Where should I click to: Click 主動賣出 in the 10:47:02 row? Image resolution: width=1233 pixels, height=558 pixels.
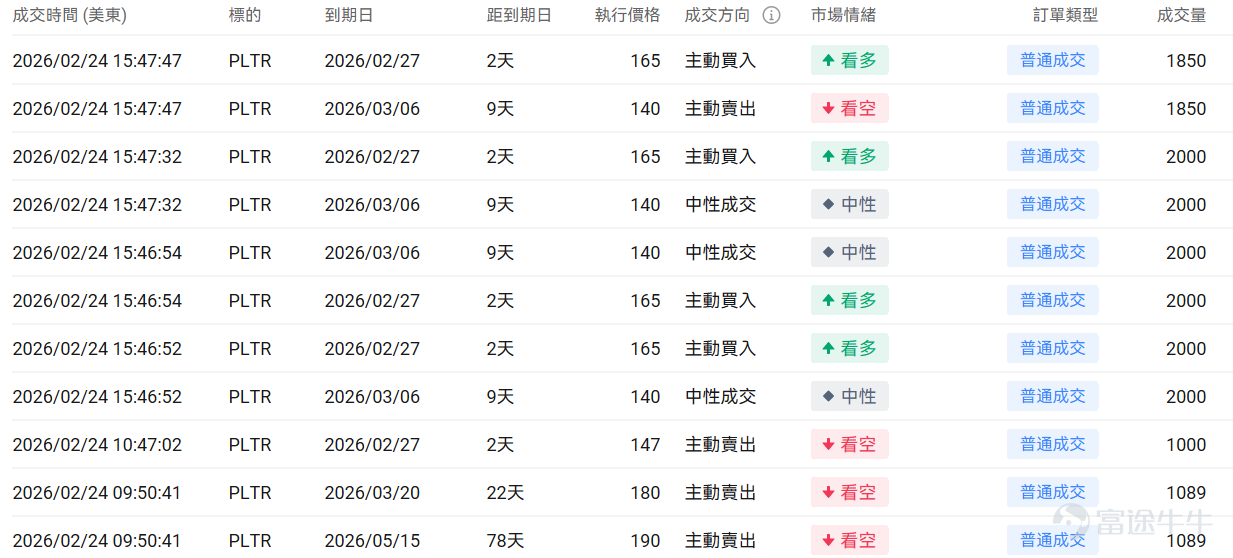pyautogui.click(x=720, y=444)
